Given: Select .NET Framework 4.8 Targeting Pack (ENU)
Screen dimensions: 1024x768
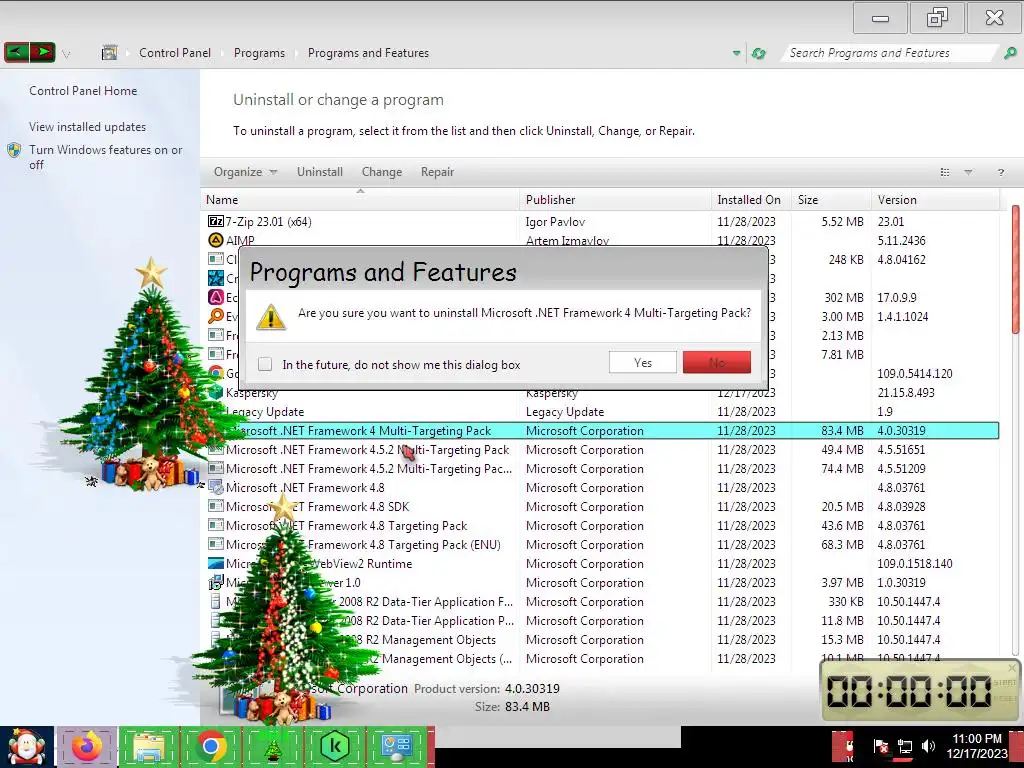Looking at the screenshot, I should (603, 545).
